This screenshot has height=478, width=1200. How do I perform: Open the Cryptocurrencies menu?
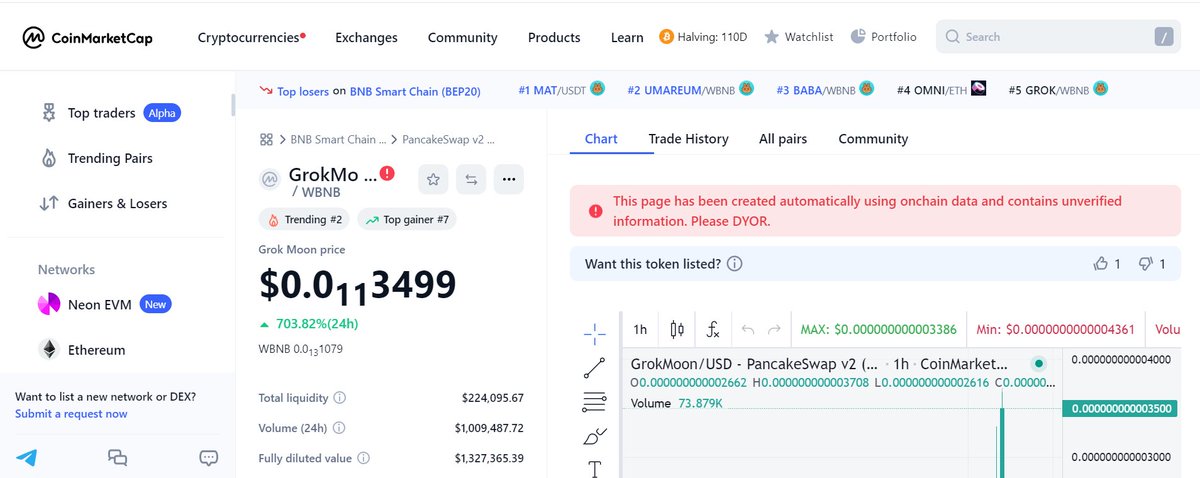[x=251, y=37]
